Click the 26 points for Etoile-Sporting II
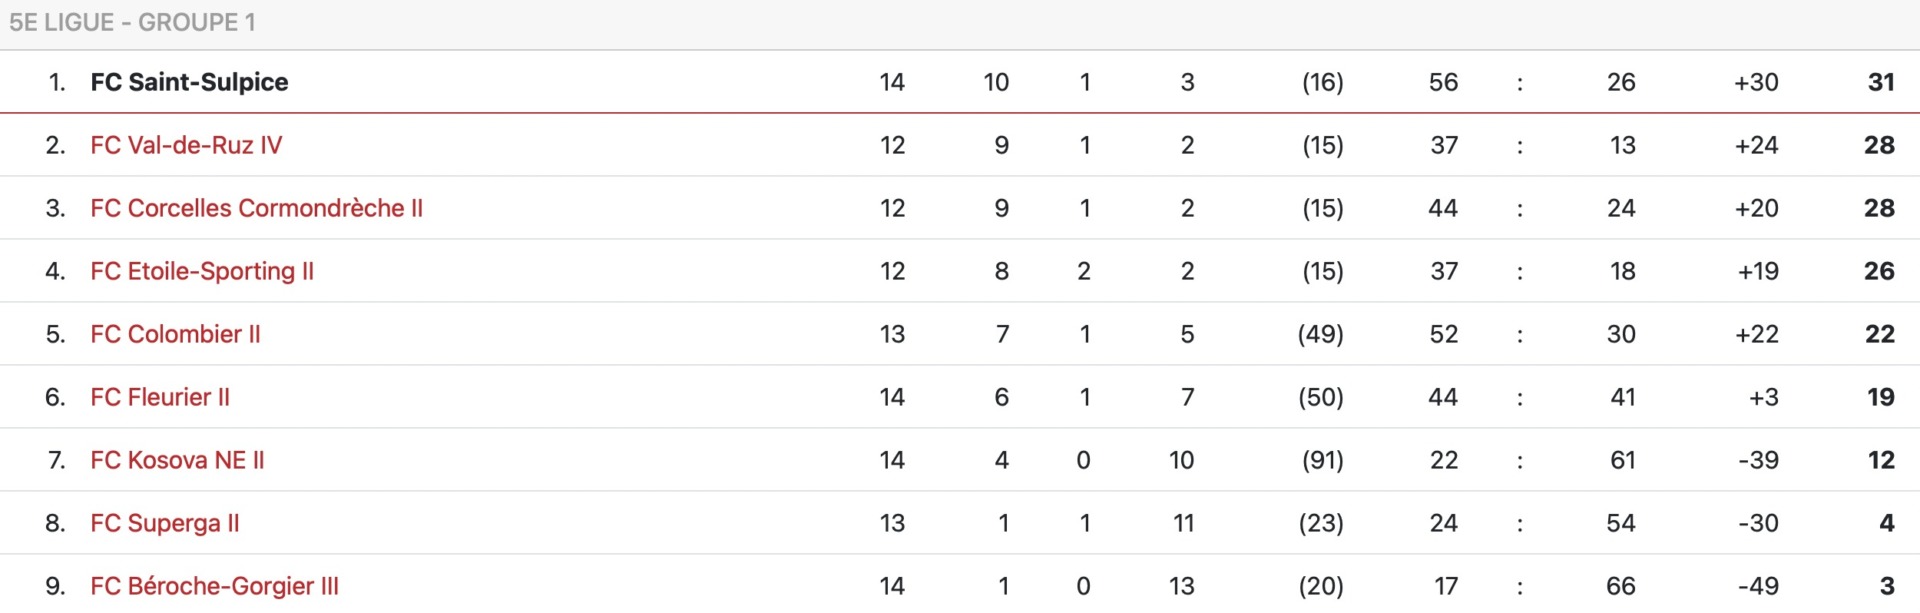This screenshot has width=1920, height=613. (1879, 271)
